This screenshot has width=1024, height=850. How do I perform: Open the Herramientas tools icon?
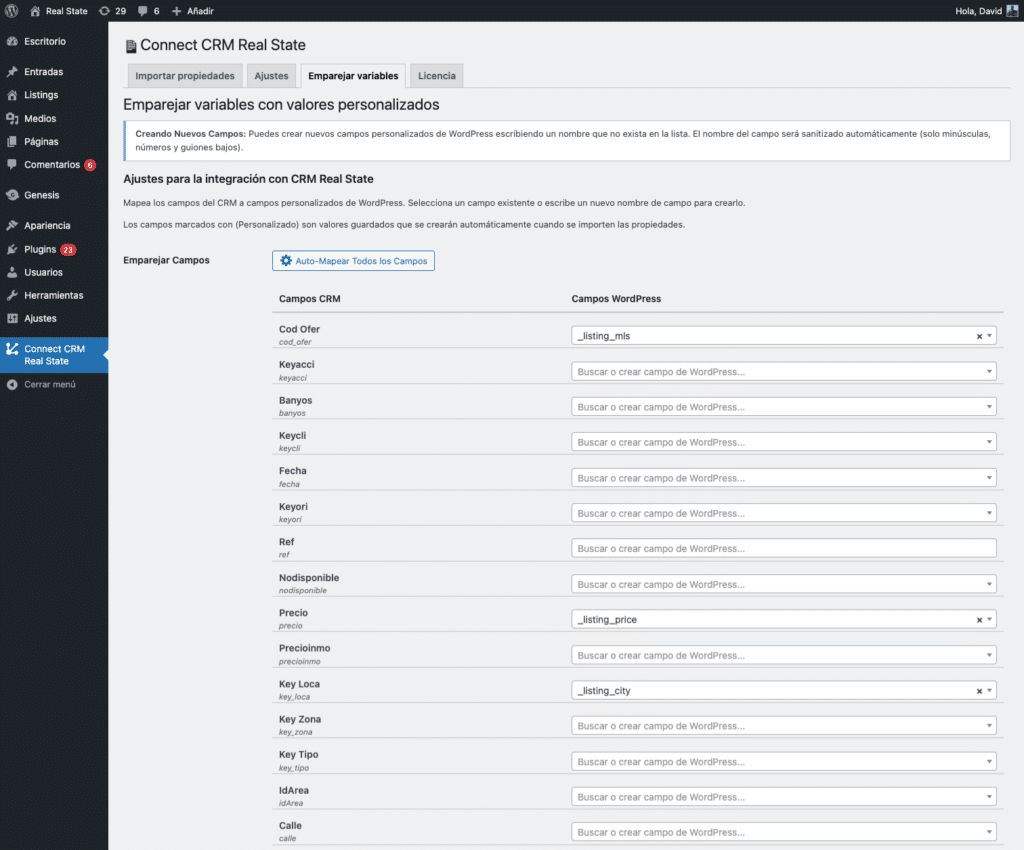tap(10, 295)
